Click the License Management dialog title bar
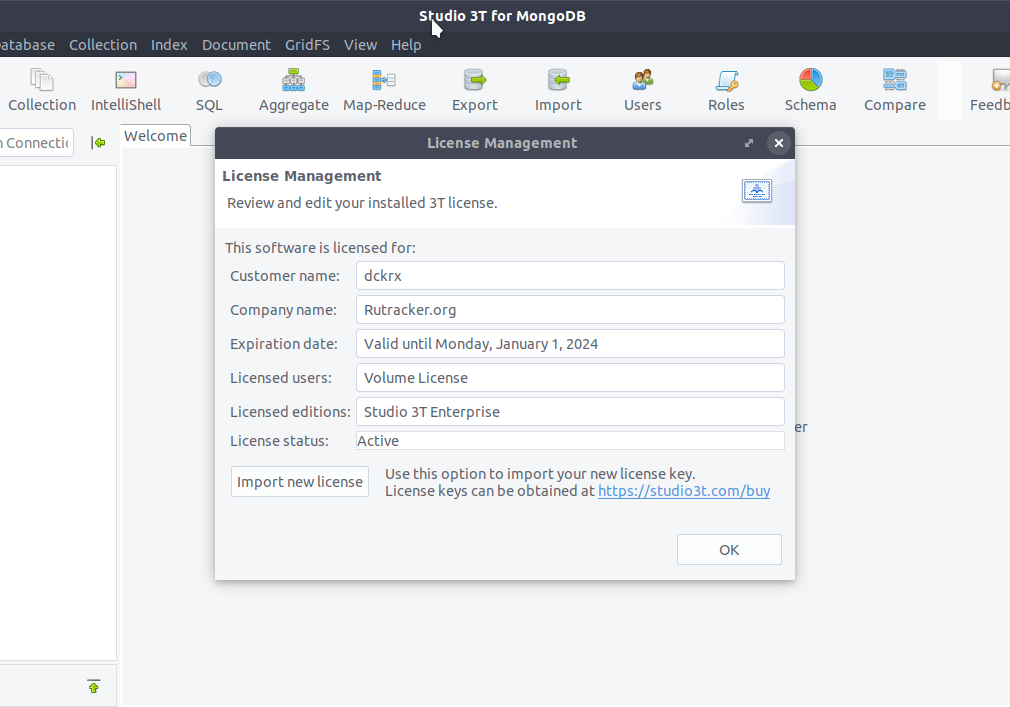This screenshot has height=707, width=1010. 502,143
